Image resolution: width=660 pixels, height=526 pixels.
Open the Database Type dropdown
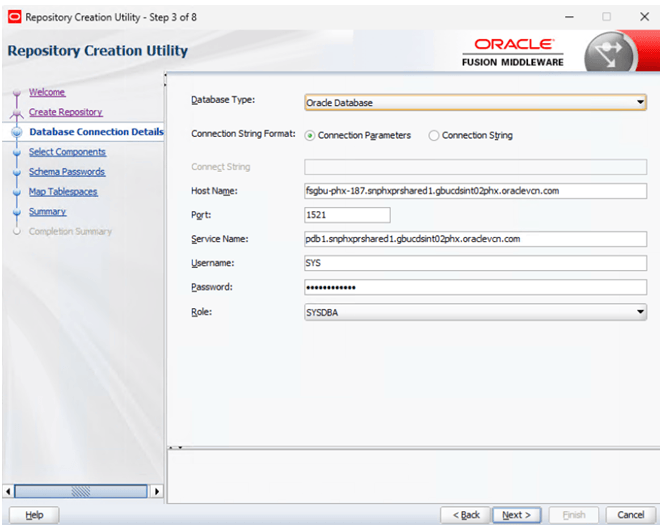pyautogui.click(x=475, y=102)
